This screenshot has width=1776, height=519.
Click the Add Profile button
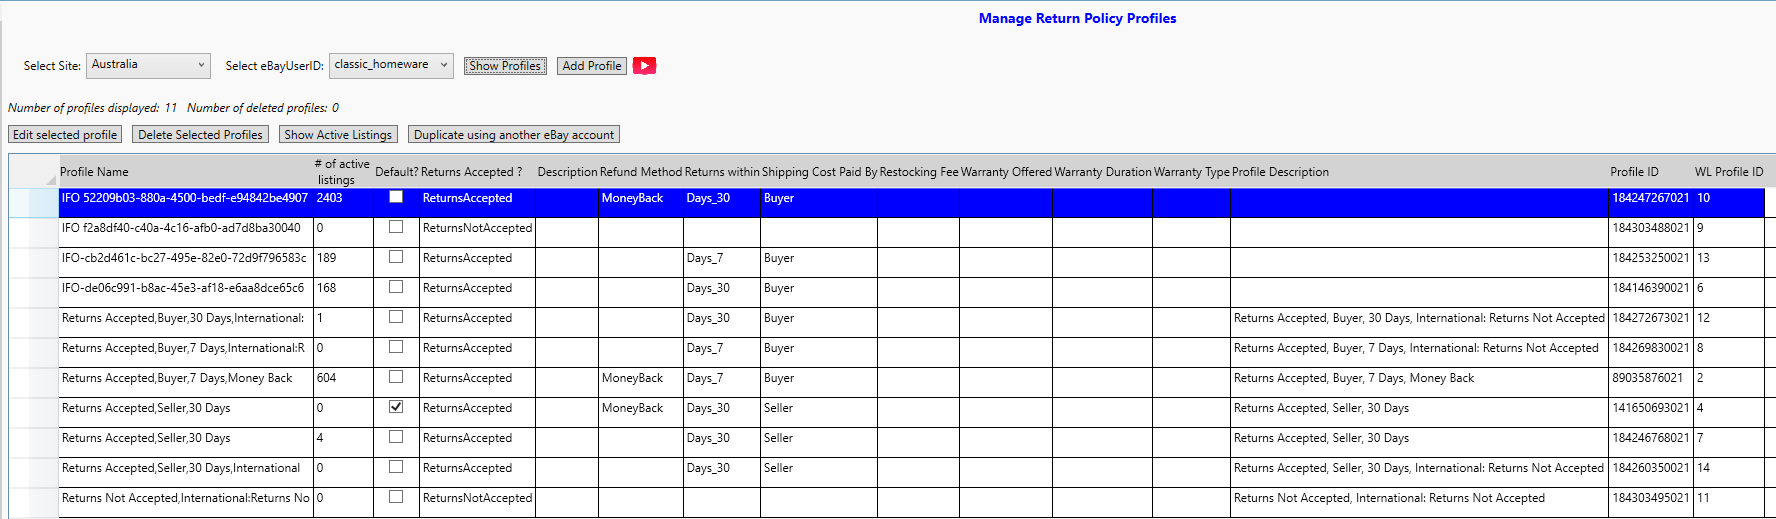coord(592,66)
